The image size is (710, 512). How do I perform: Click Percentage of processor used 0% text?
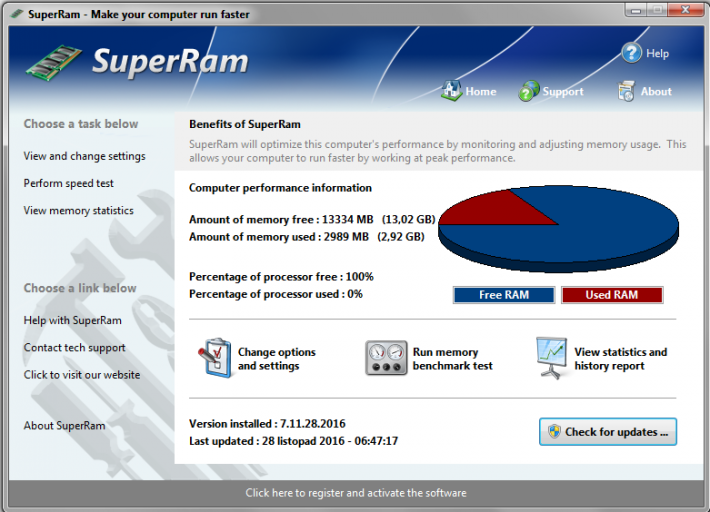click(276, 294)
